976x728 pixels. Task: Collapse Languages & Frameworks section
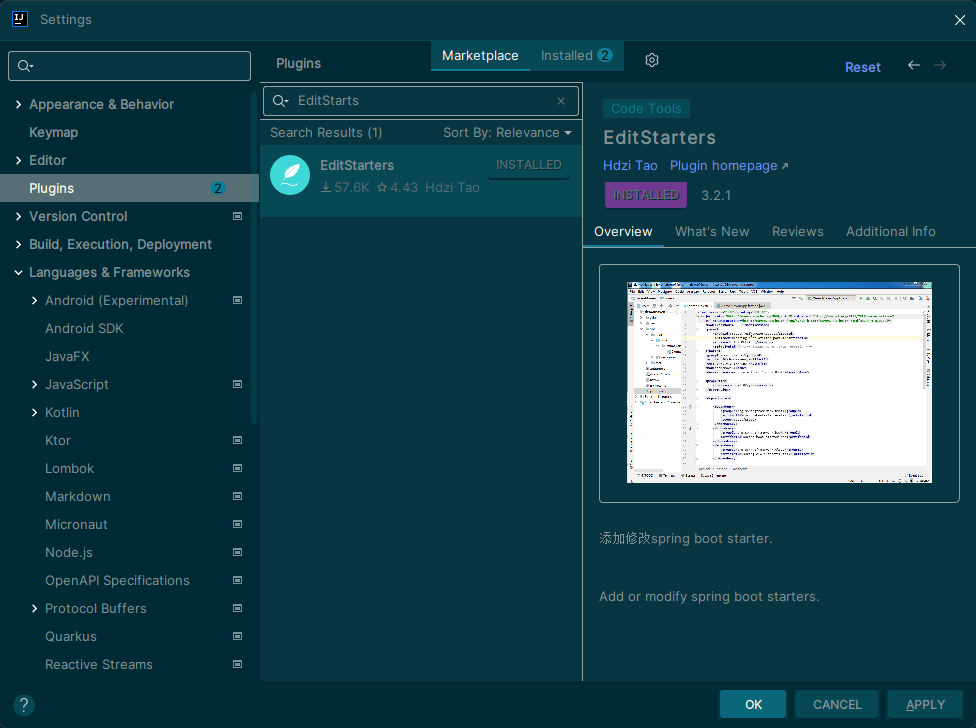click(x=19, y=273)
